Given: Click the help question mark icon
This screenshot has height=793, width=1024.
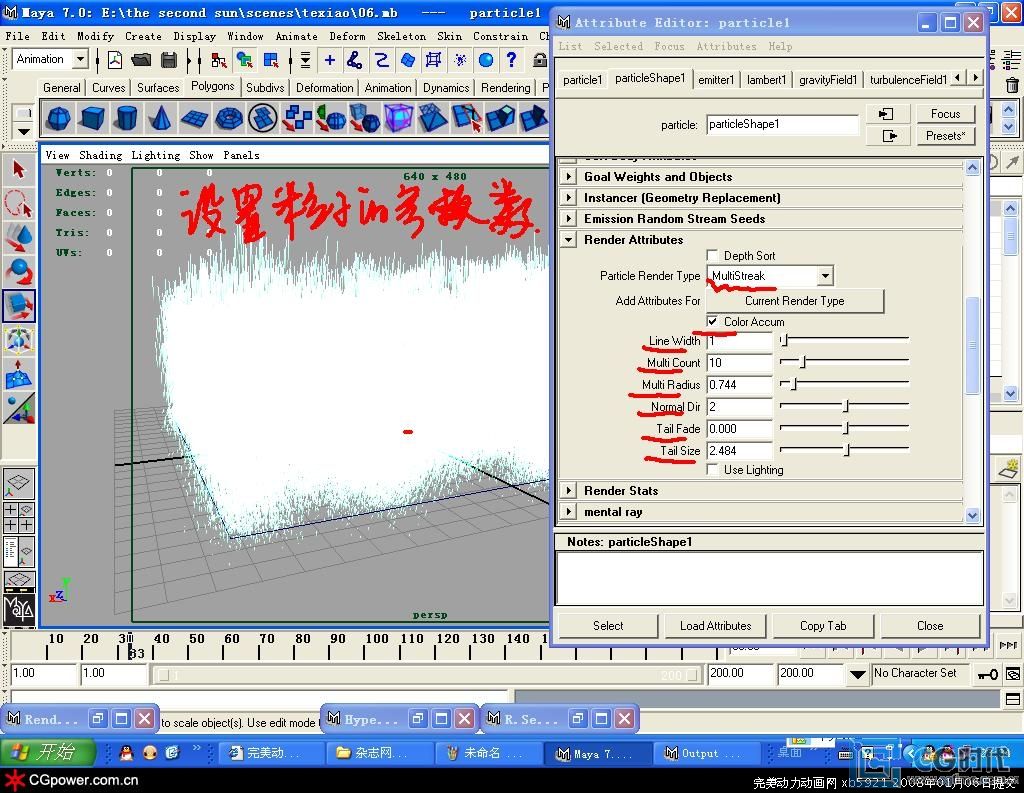Looking at the screenshot, I should click(512, 61).
